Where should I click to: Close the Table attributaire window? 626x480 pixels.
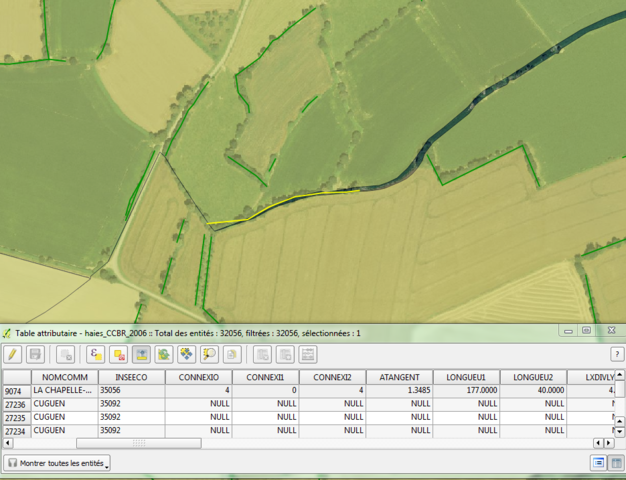(x=611, y=330)
